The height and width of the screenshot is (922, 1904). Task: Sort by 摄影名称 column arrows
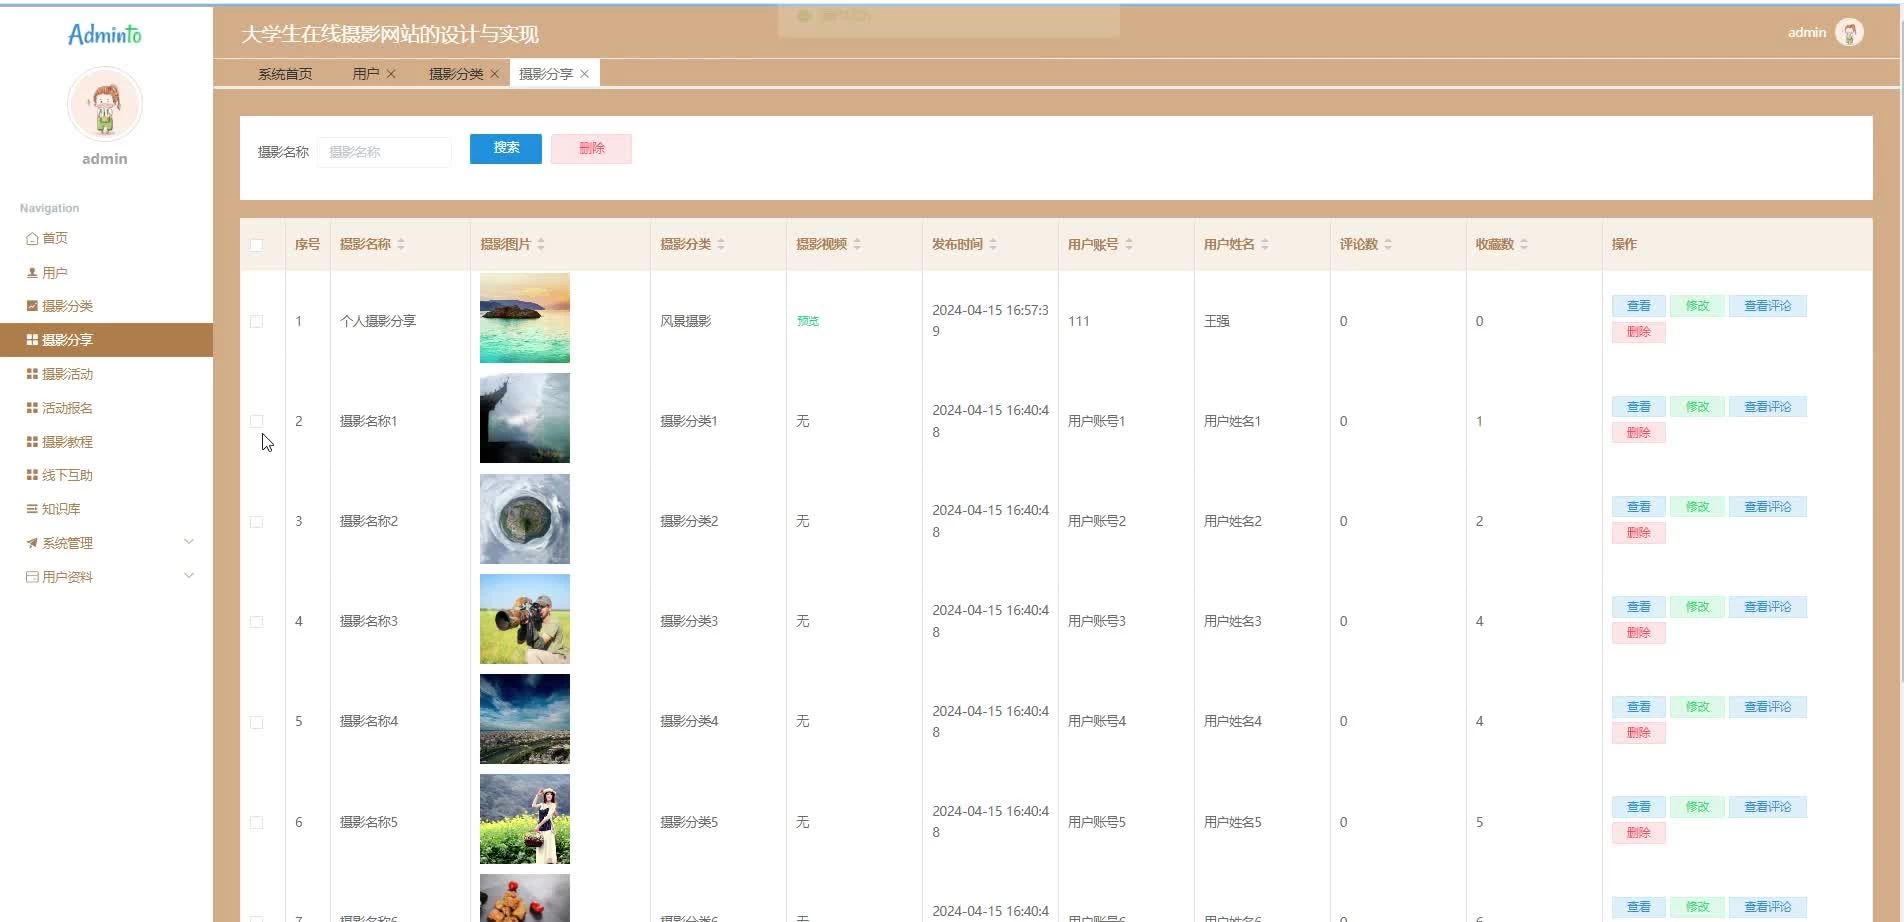pos(401,244)
